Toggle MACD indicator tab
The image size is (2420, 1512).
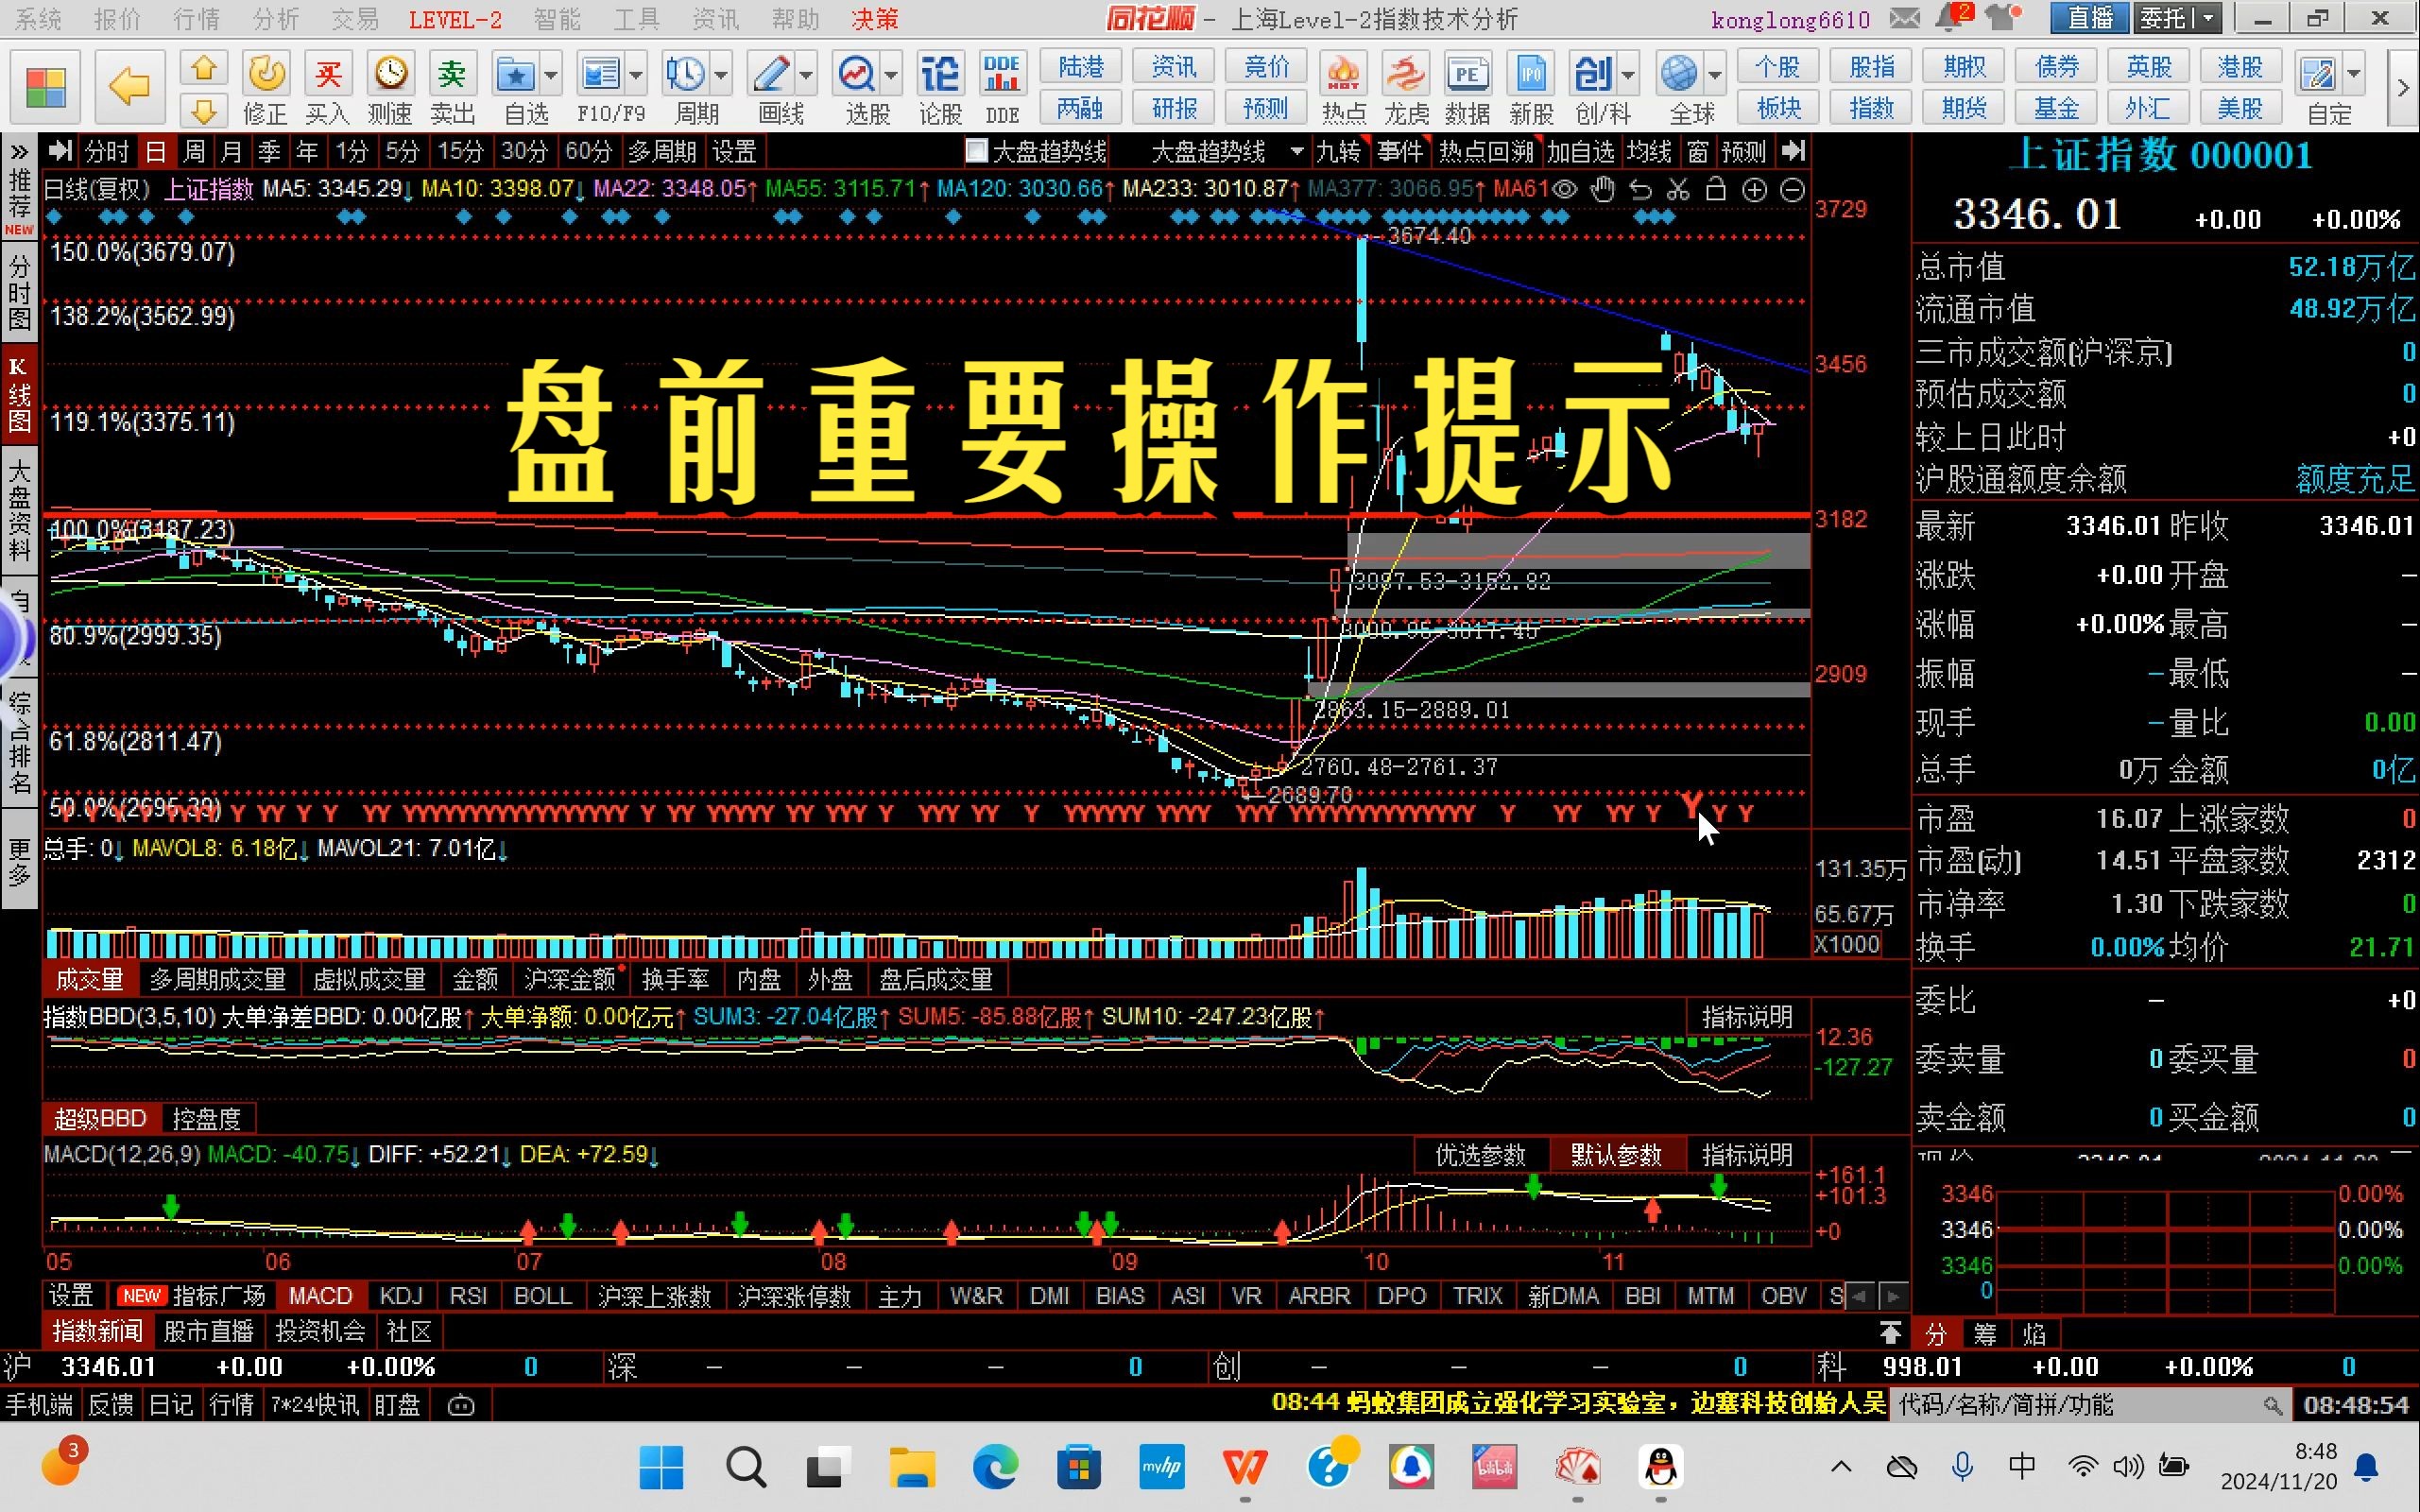320,1296
